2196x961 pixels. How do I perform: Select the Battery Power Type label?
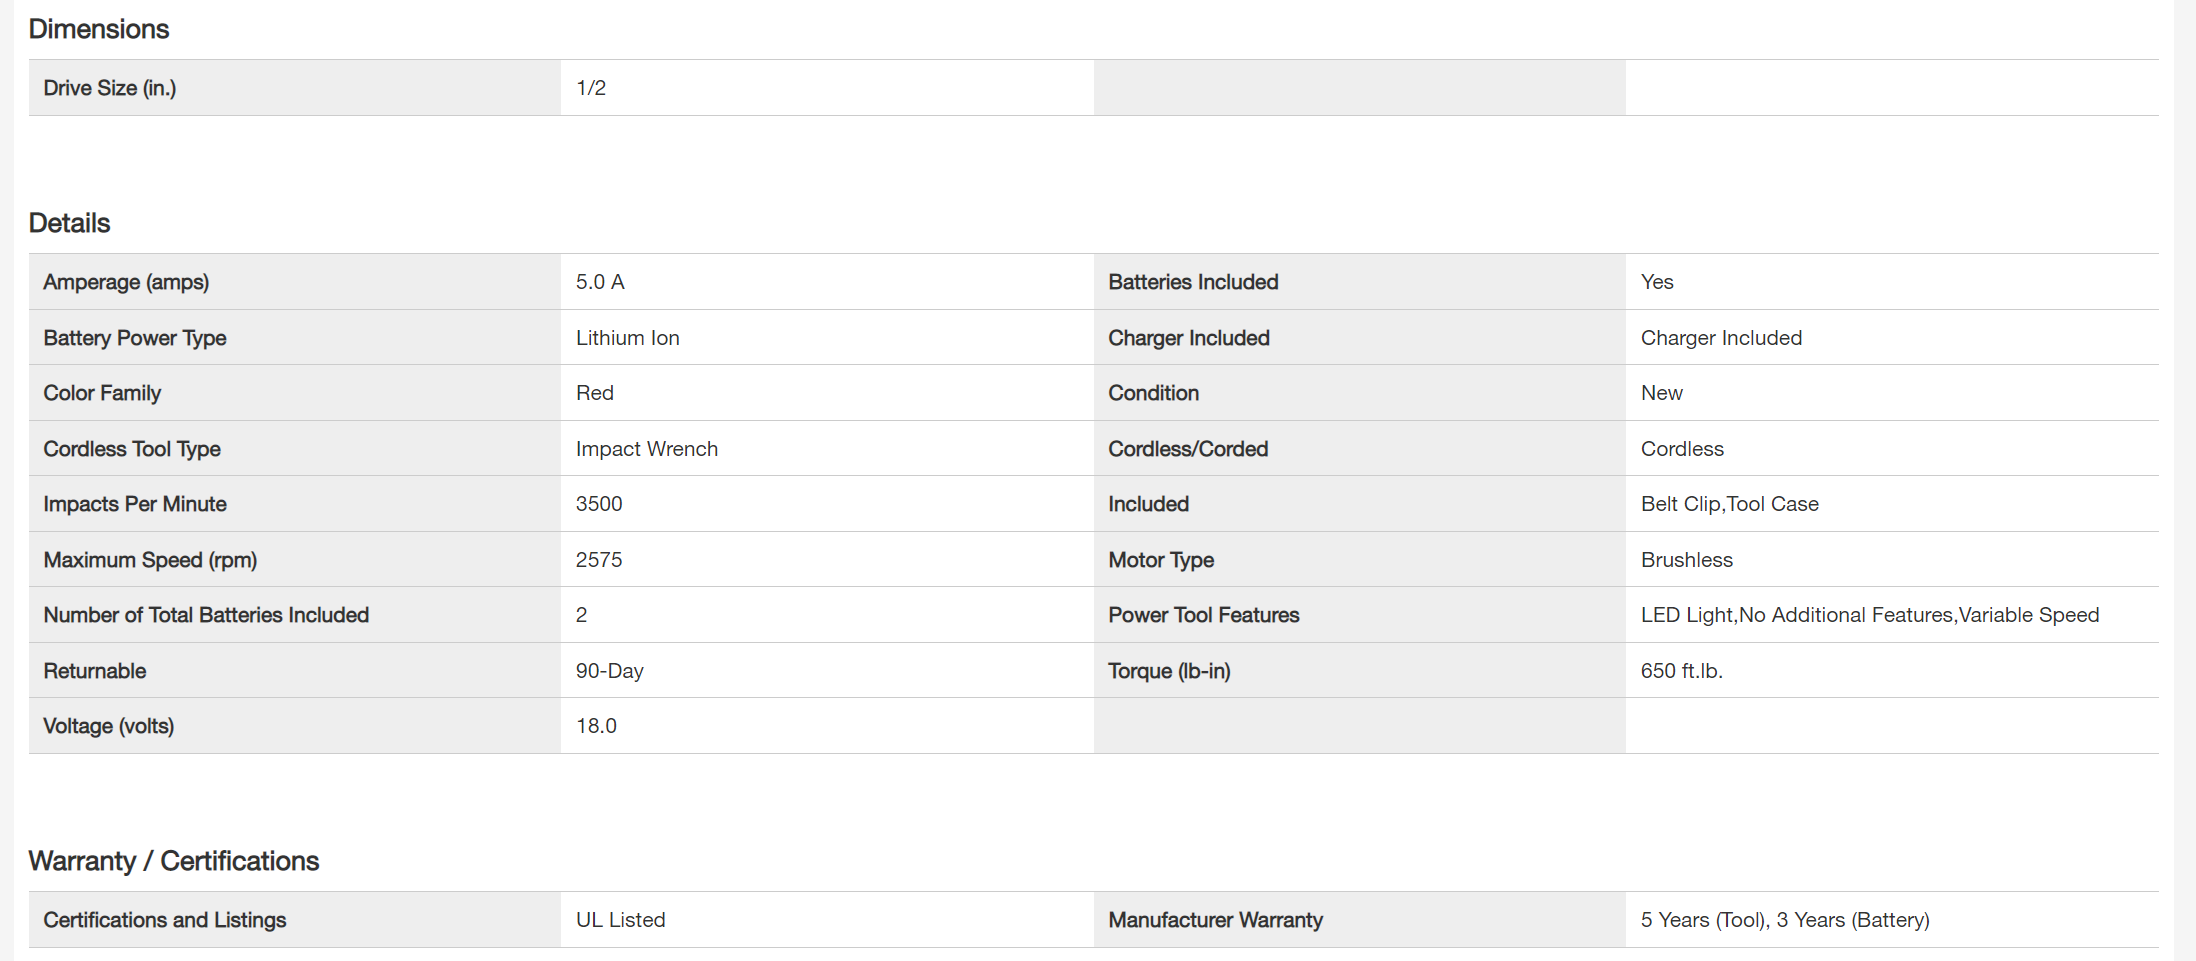[x=134, y=338]
